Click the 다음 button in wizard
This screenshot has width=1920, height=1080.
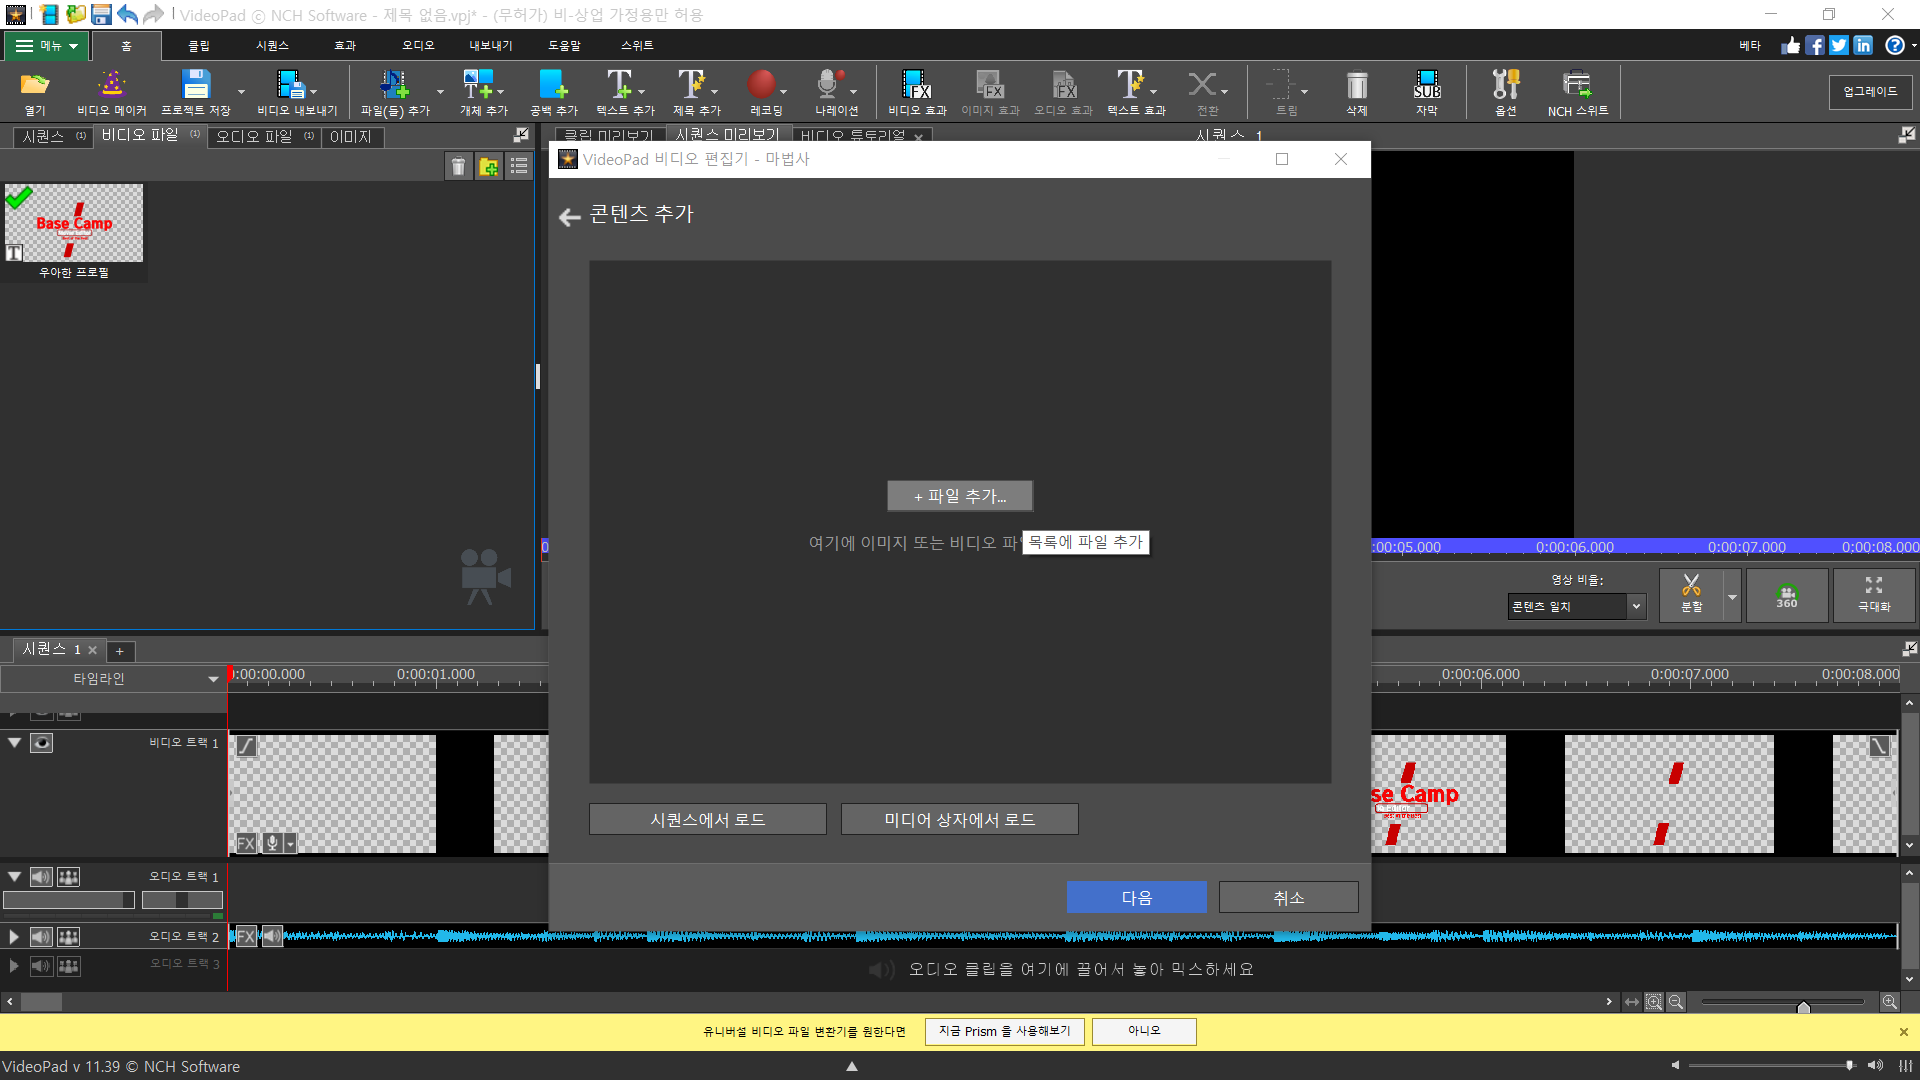tap(1136, 898)
